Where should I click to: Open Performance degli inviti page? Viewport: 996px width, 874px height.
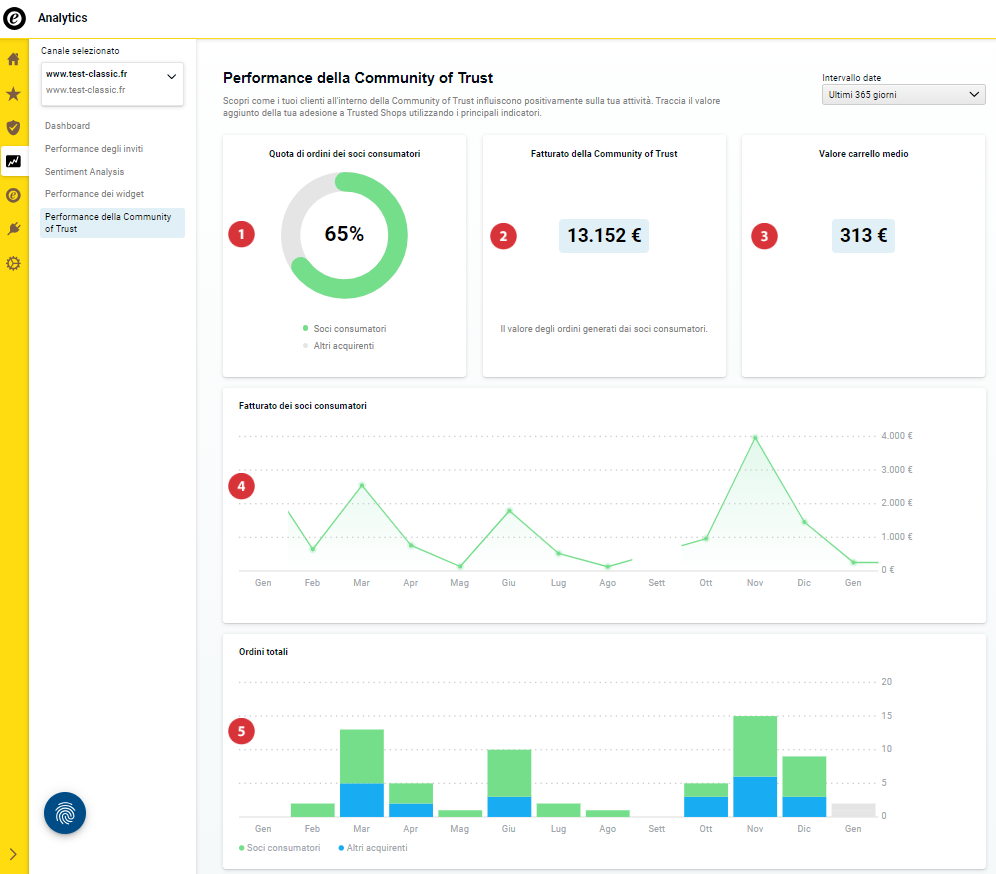(94, 149)
